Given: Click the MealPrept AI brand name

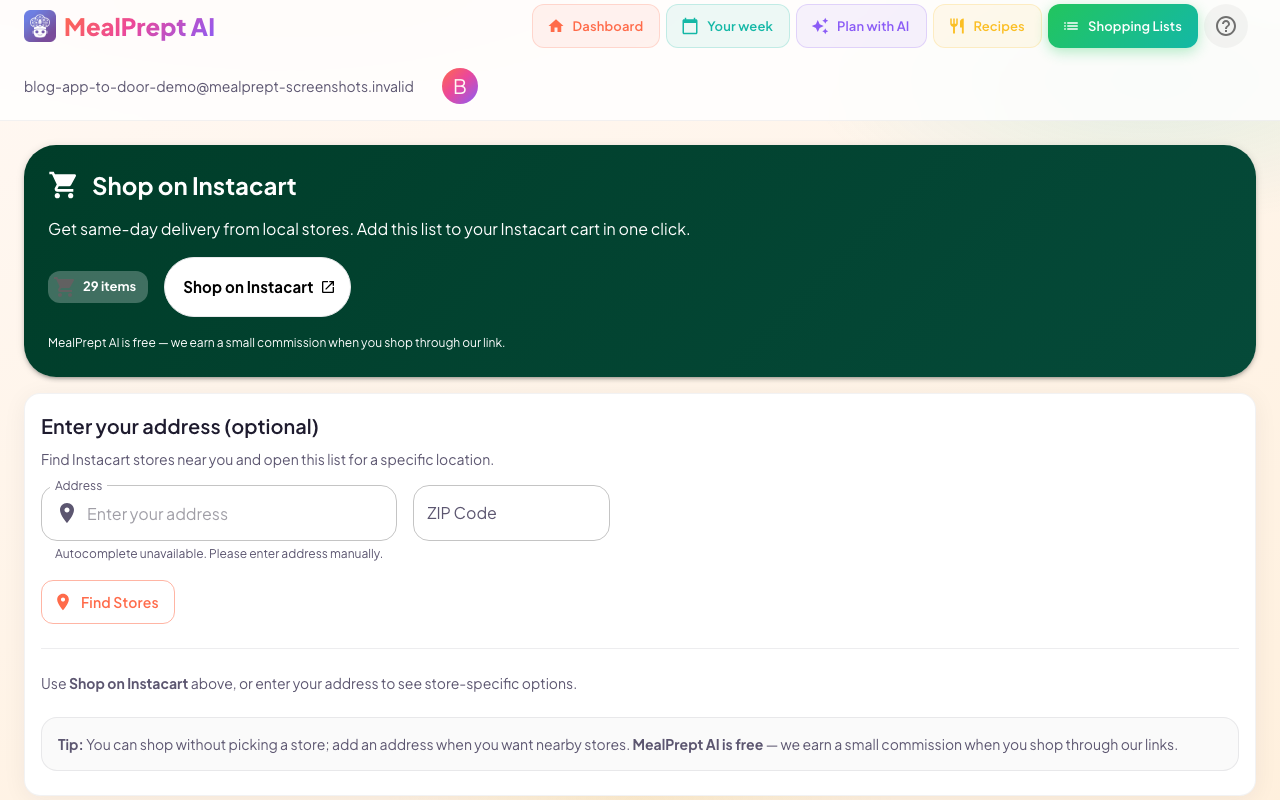Looking at the screenshot, I should (x=139, y=27).
